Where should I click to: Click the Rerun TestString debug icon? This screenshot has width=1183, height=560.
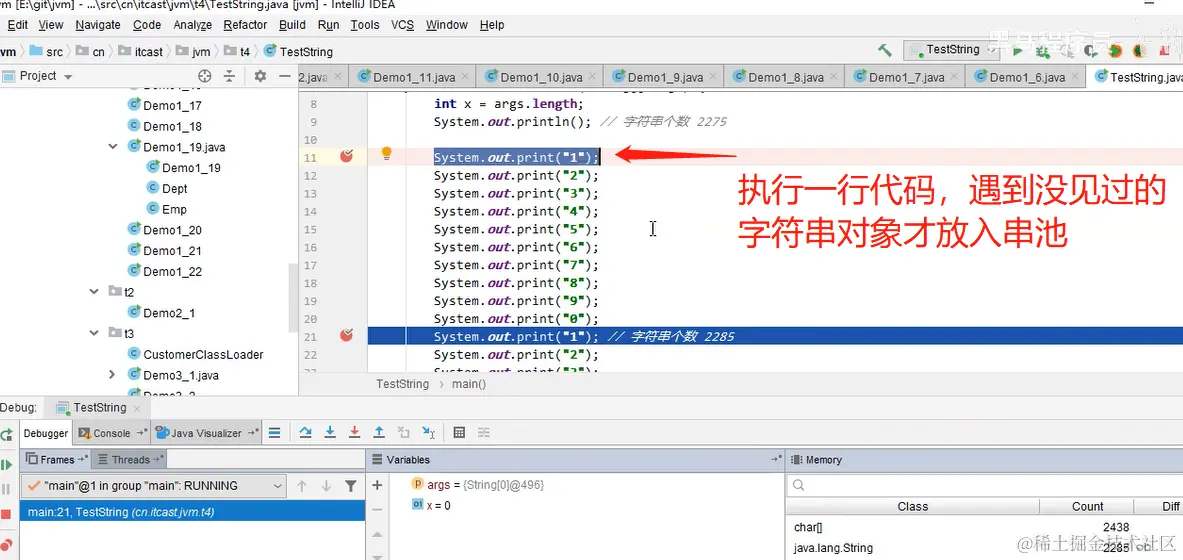coord(6,435)
